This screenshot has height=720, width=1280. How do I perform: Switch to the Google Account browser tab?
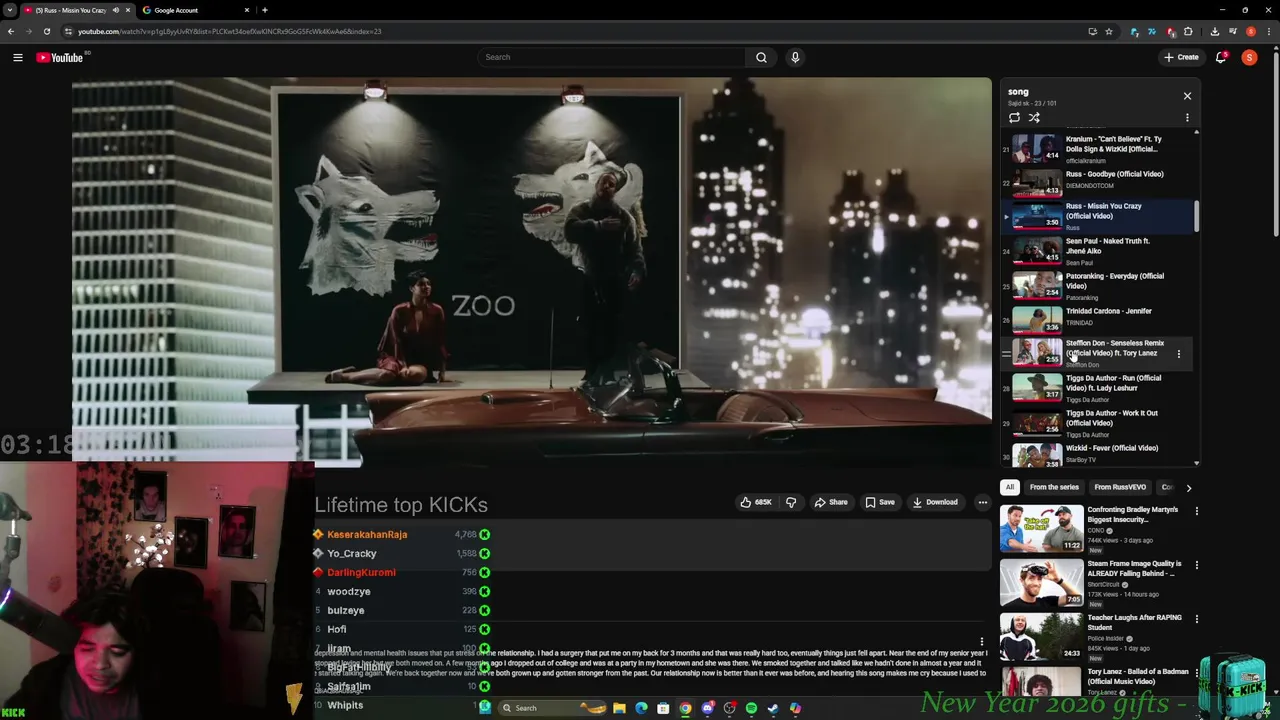(196, 10)
